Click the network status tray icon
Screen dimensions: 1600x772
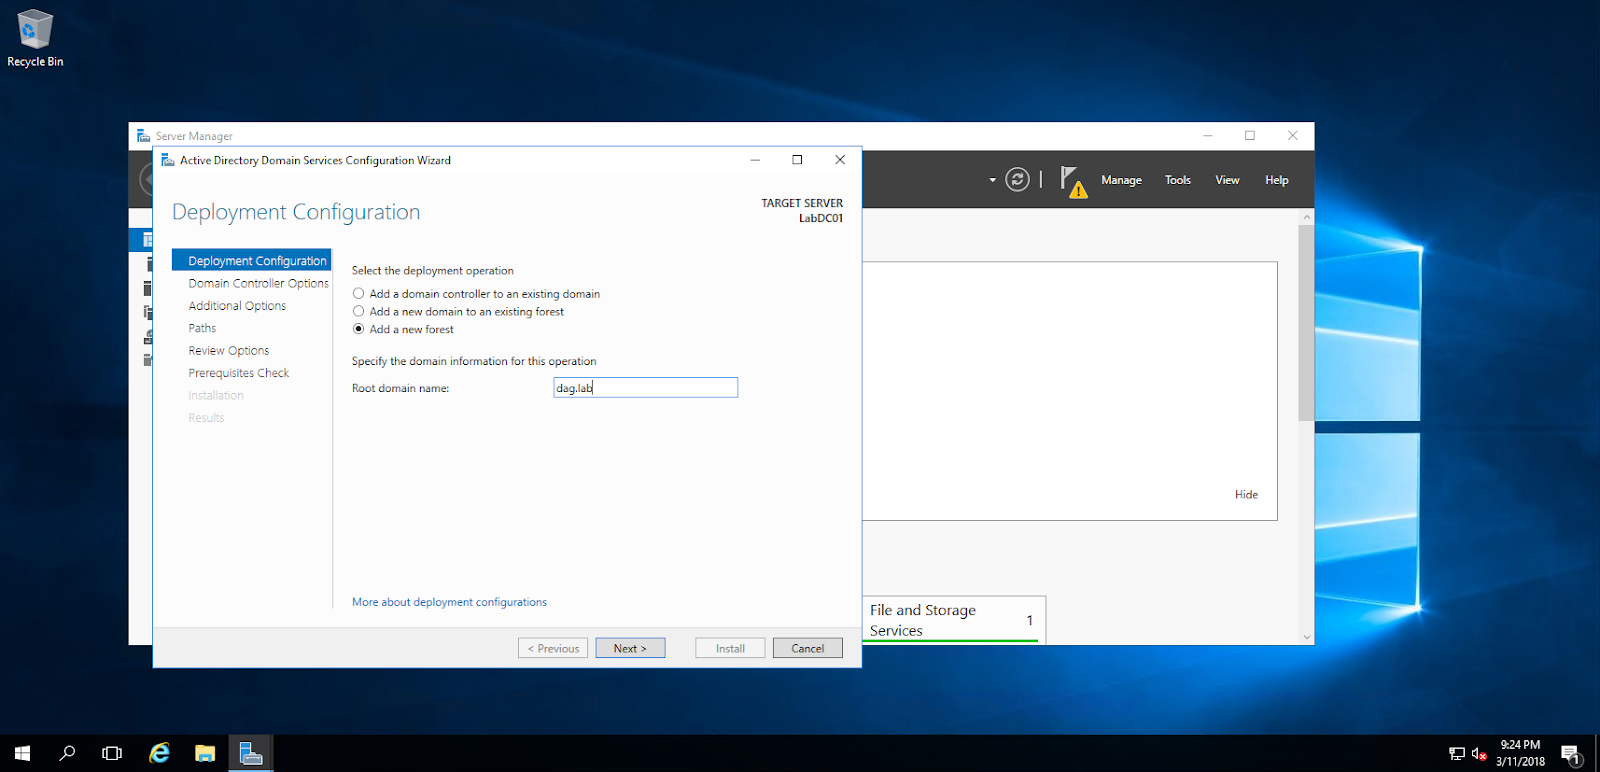pos(1457,754)
